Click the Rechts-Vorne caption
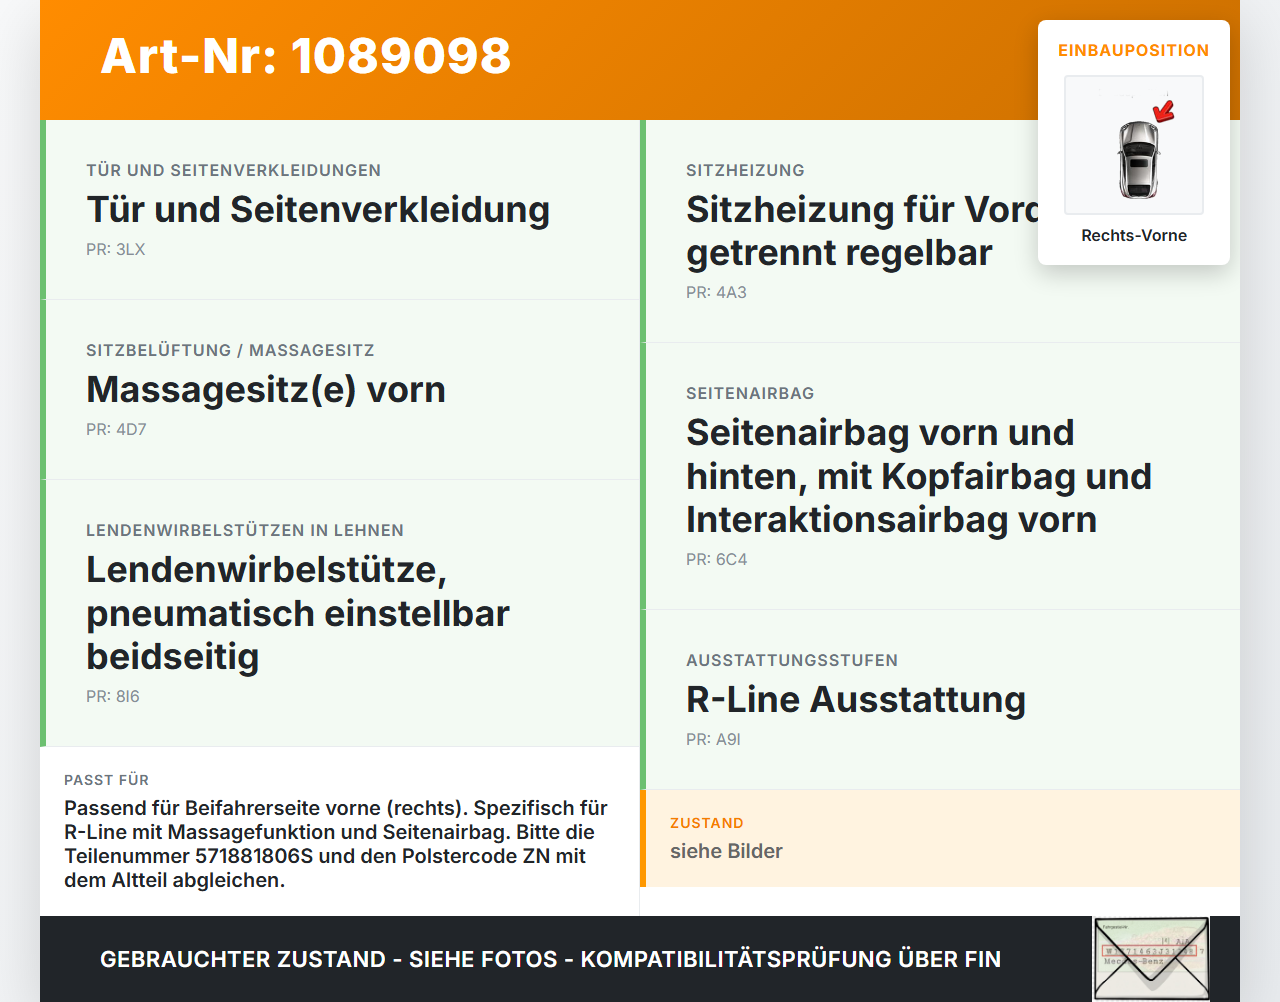Viewport: 1280px width, 1002px height. [x=1134, y=235]
